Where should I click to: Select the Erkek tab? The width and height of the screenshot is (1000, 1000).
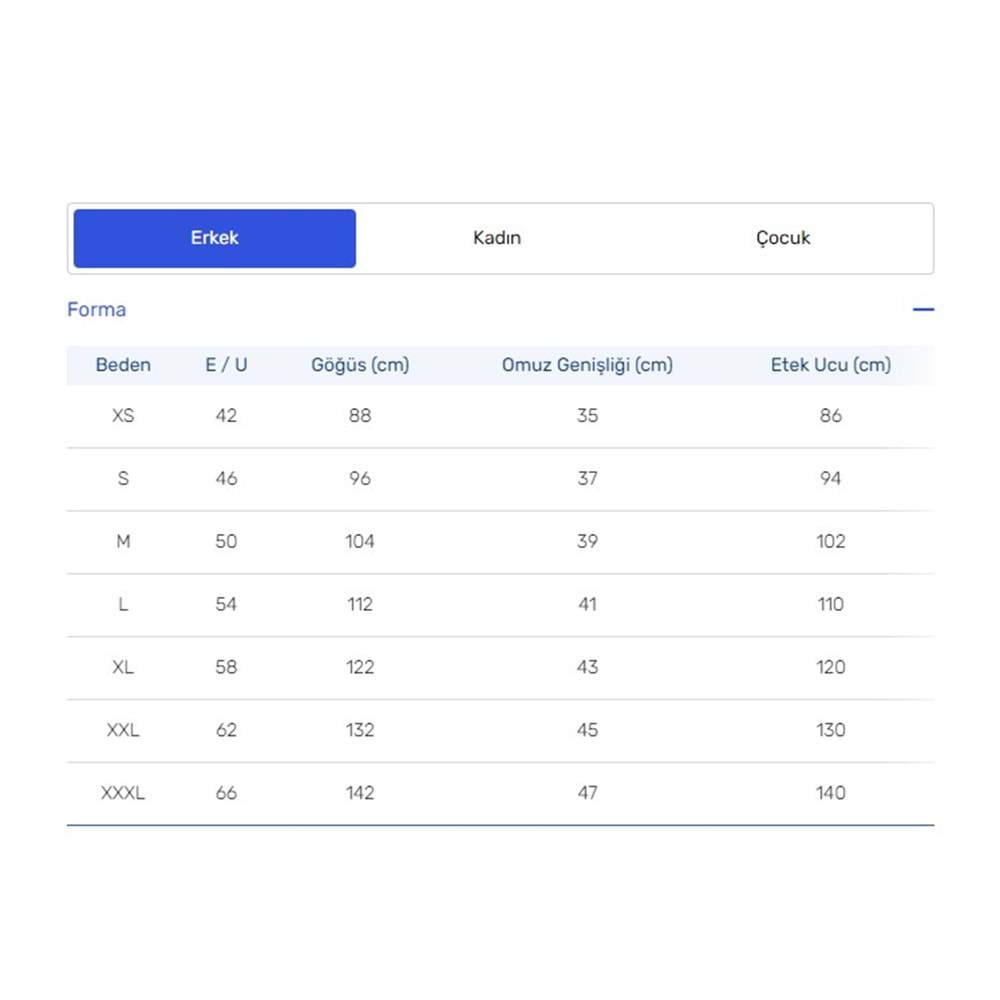[215, 238]
